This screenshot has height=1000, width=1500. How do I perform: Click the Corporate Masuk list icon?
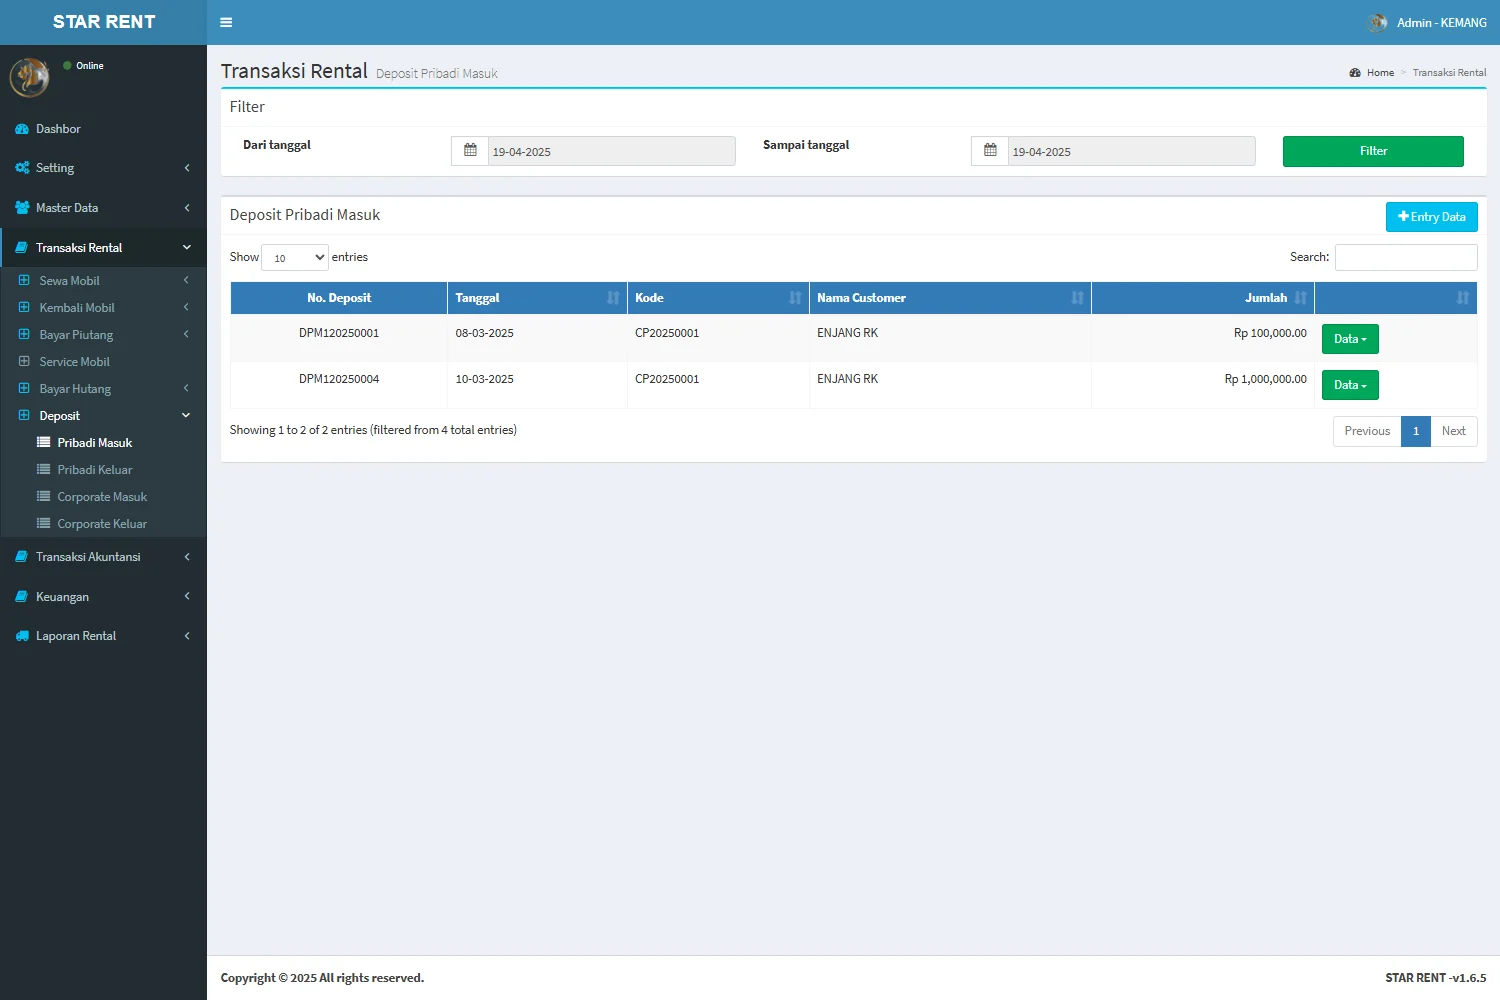coord(43,497)
